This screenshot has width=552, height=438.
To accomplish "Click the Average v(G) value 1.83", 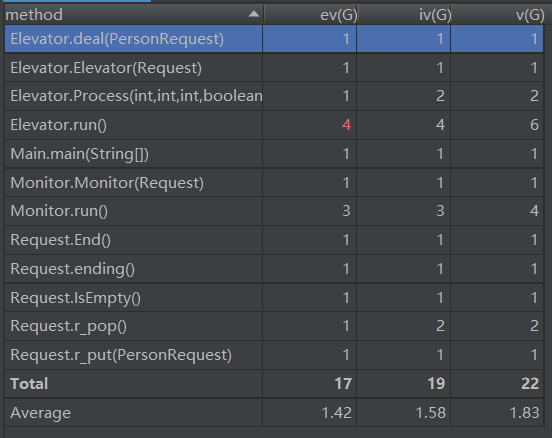I will coord(525,413).
